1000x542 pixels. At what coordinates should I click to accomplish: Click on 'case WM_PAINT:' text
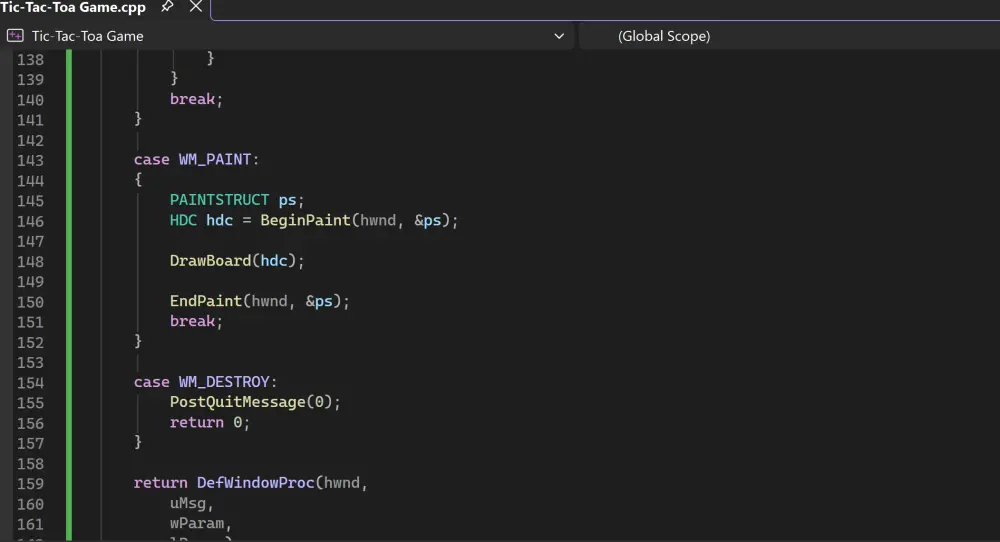pos(196,159)
